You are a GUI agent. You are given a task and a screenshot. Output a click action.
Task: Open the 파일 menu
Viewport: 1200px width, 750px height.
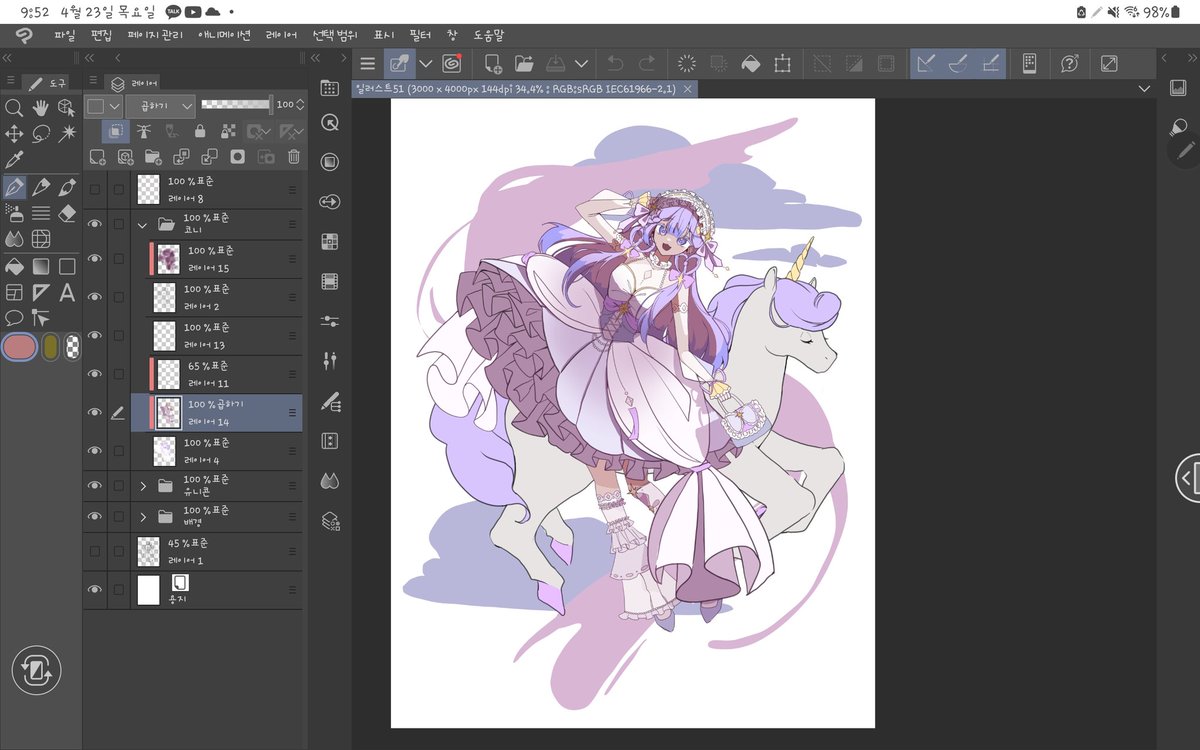pyautogui.click(x=64, y=35)
